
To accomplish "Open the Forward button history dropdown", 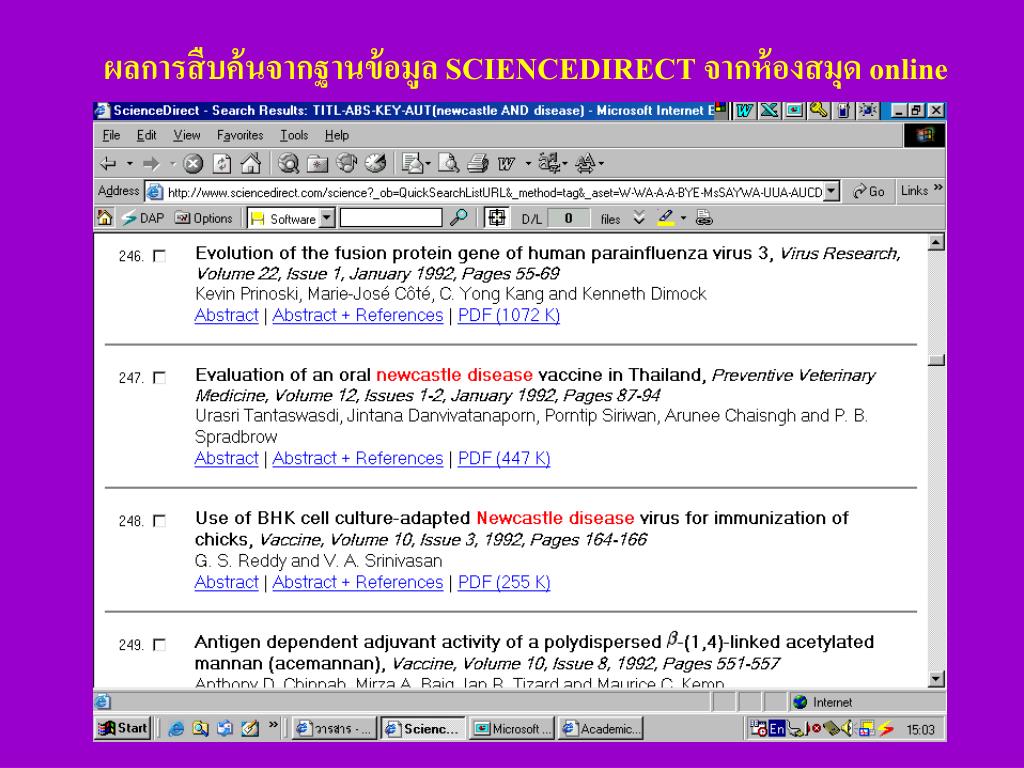I will [x=172, y=164].
